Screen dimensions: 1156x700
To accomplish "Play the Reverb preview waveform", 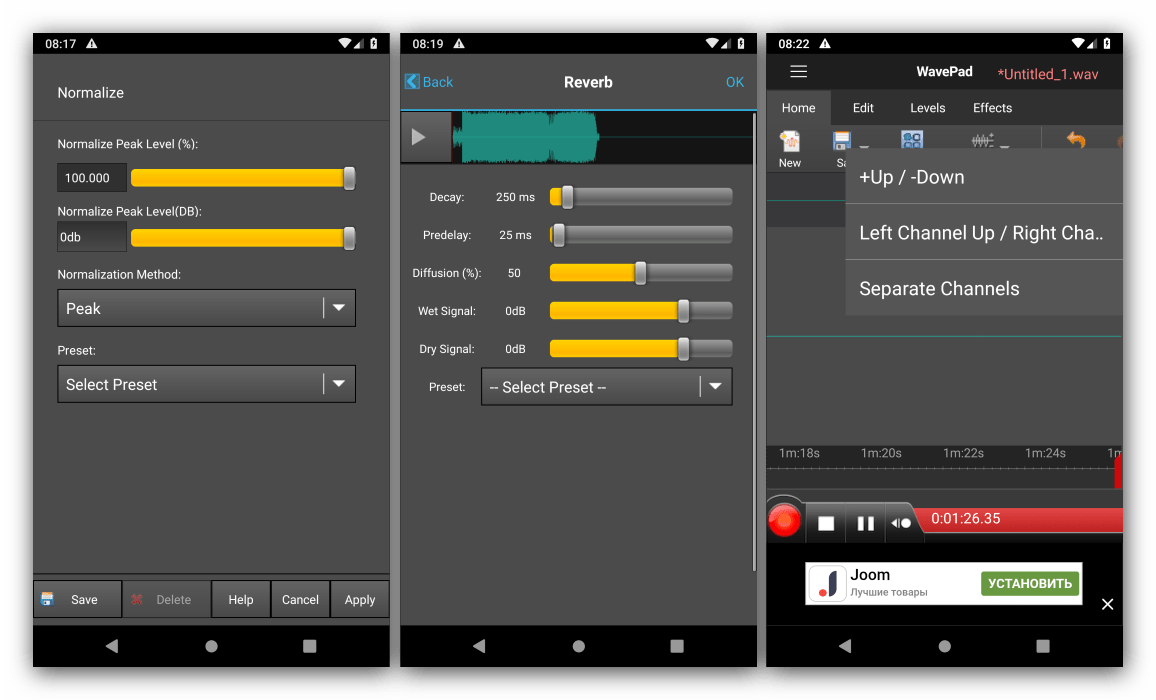I will [x=419, y=137].
